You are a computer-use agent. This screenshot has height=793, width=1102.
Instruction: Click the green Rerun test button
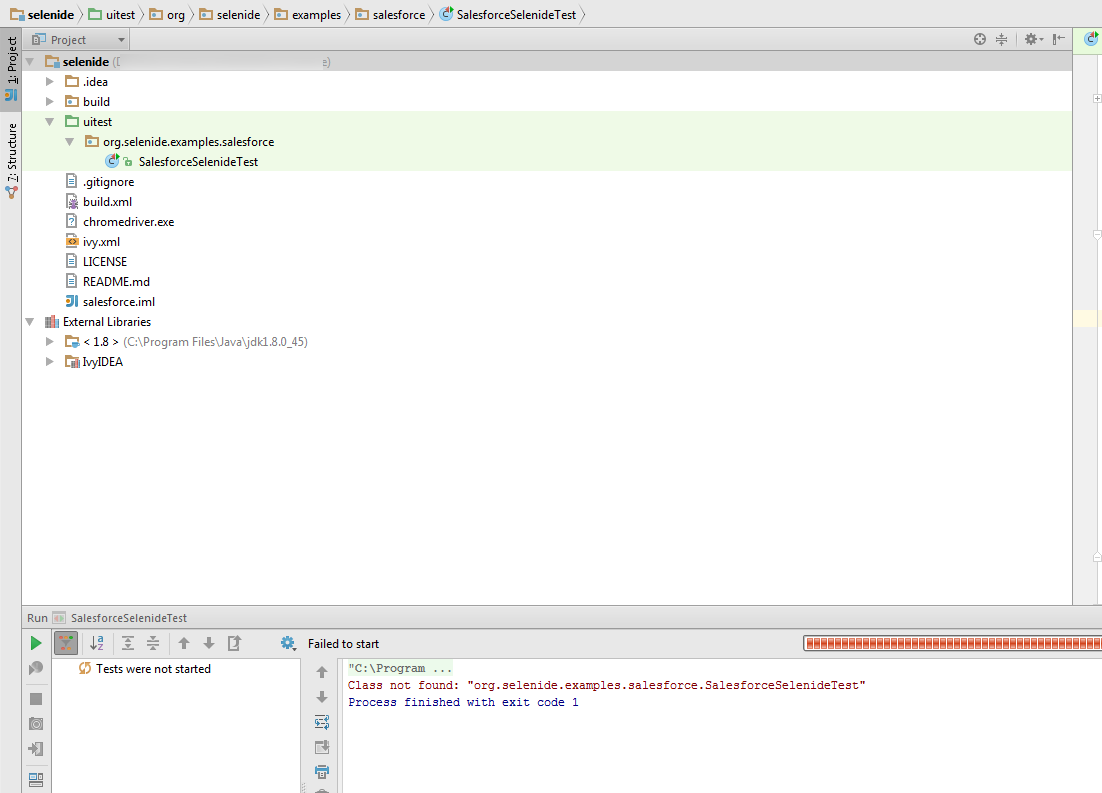click(36, 643)
